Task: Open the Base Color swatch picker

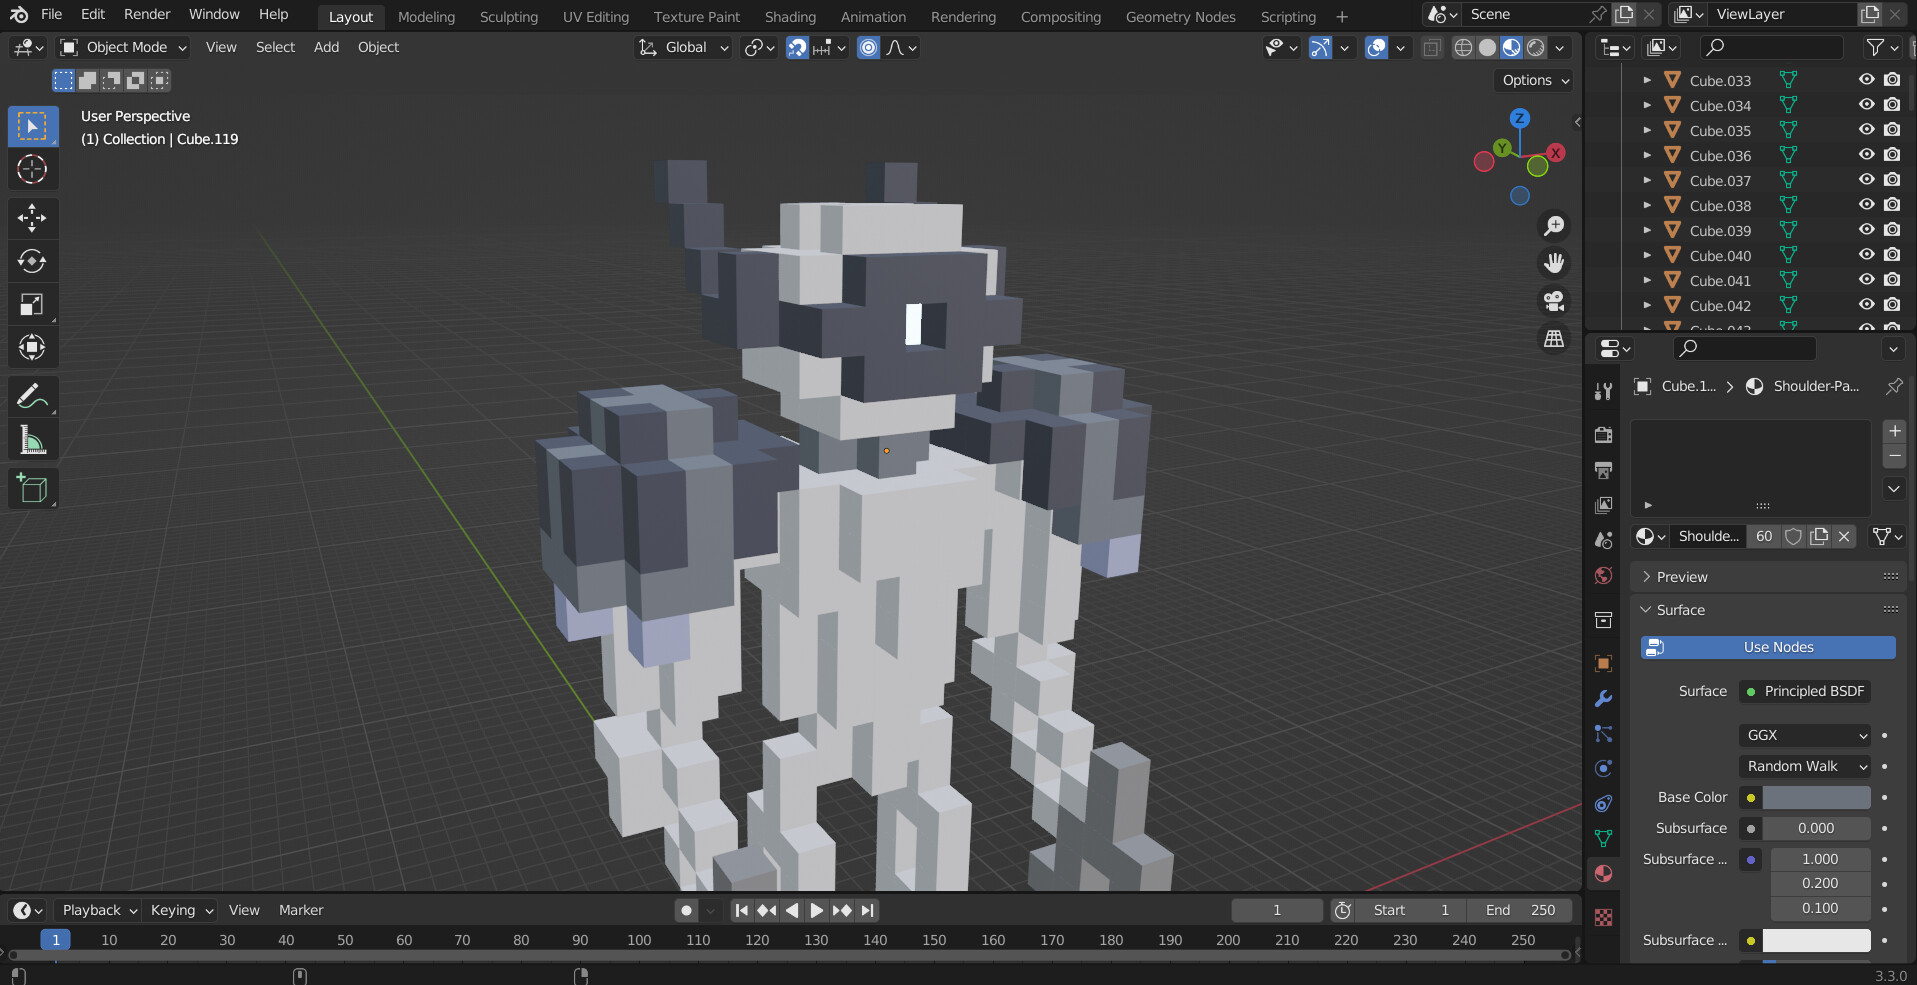Action: click(1817, 797)
